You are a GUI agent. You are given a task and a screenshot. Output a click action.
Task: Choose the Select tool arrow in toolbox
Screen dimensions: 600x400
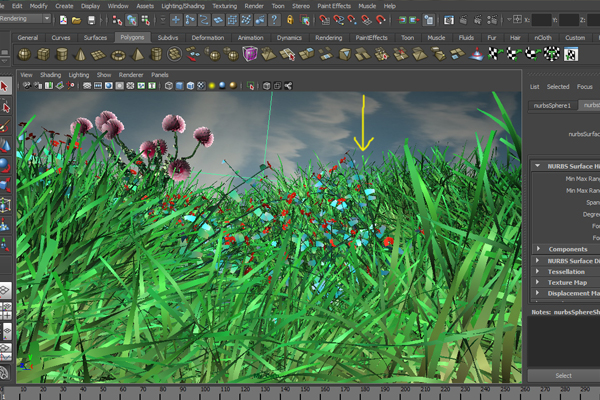pyautogui.click(x=5, y=87)
